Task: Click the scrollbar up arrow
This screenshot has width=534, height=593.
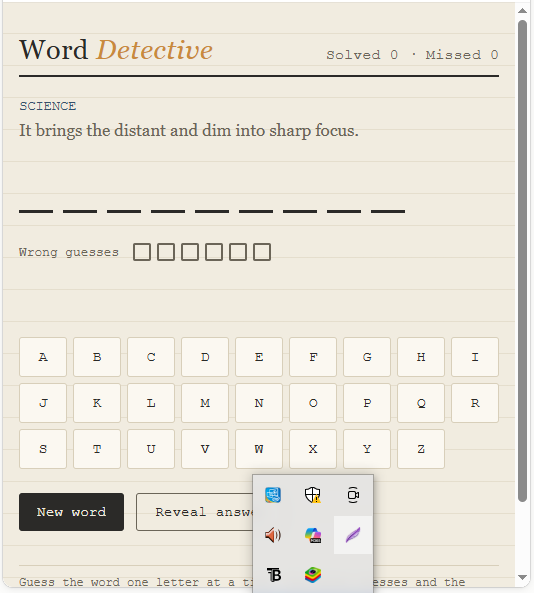Action: (x=522, y=11)
